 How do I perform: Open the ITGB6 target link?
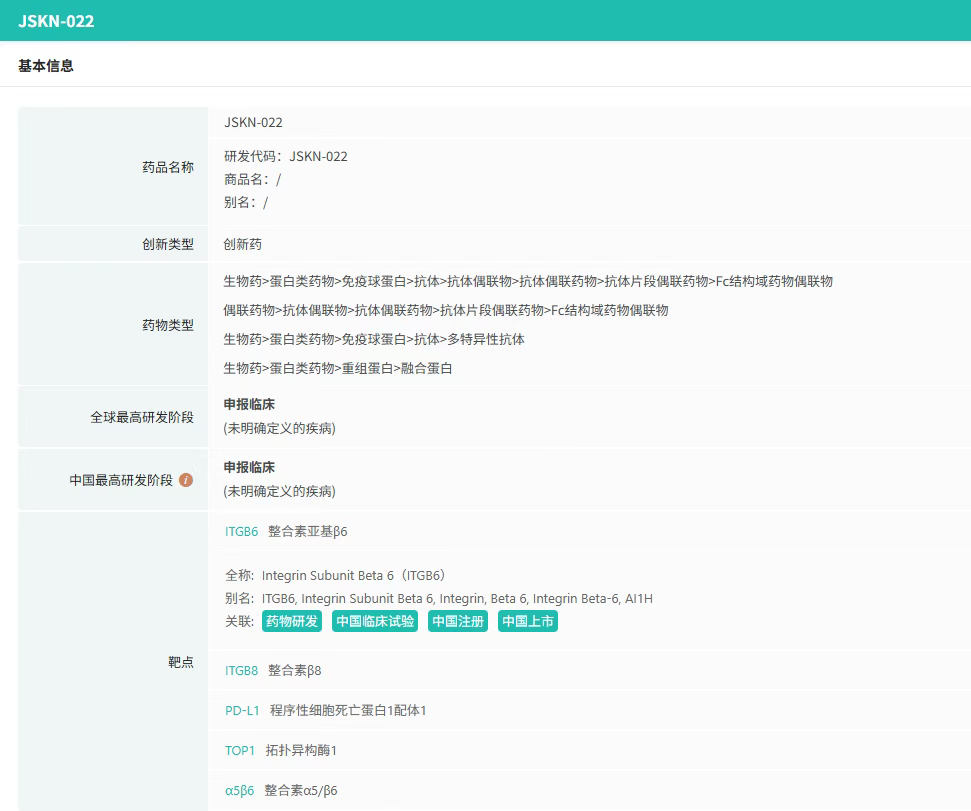(241, 531)
